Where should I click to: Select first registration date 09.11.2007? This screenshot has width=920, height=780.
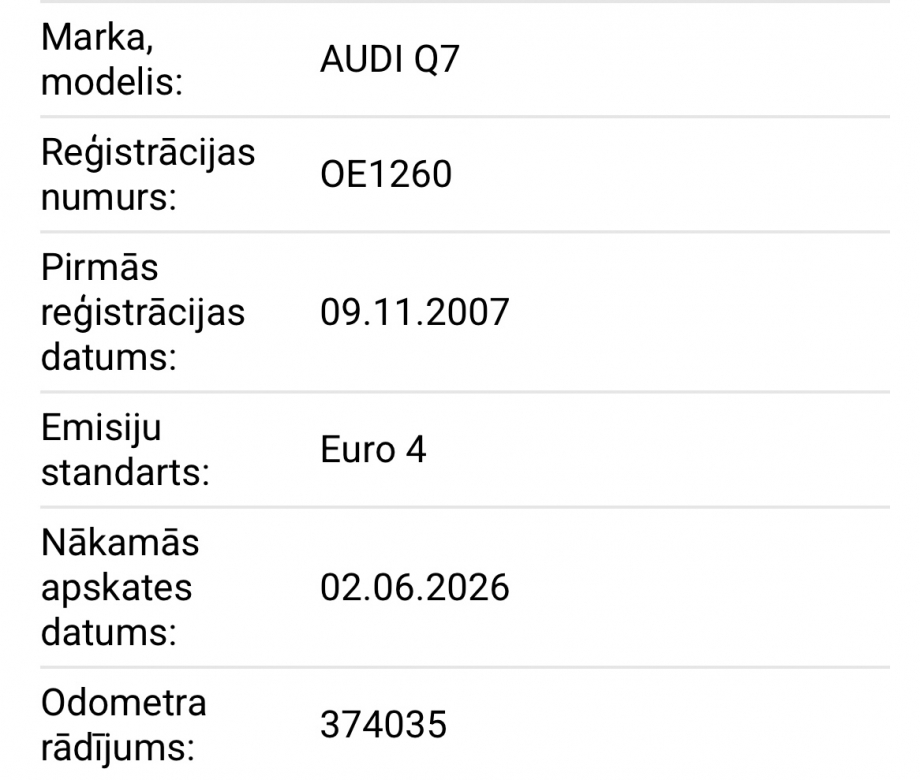point(415,312)
